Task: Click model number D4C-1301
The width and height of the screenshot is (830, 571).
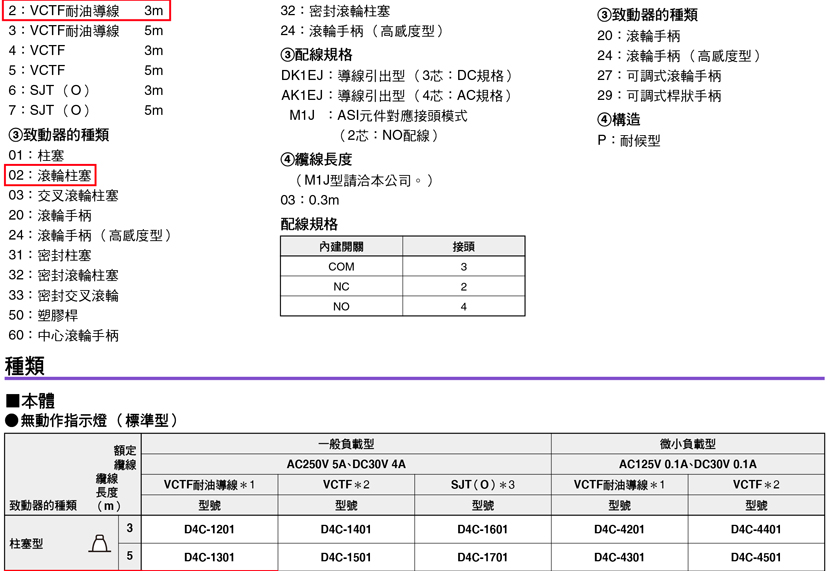Action: pyautogui.click(x=209, y=557)
